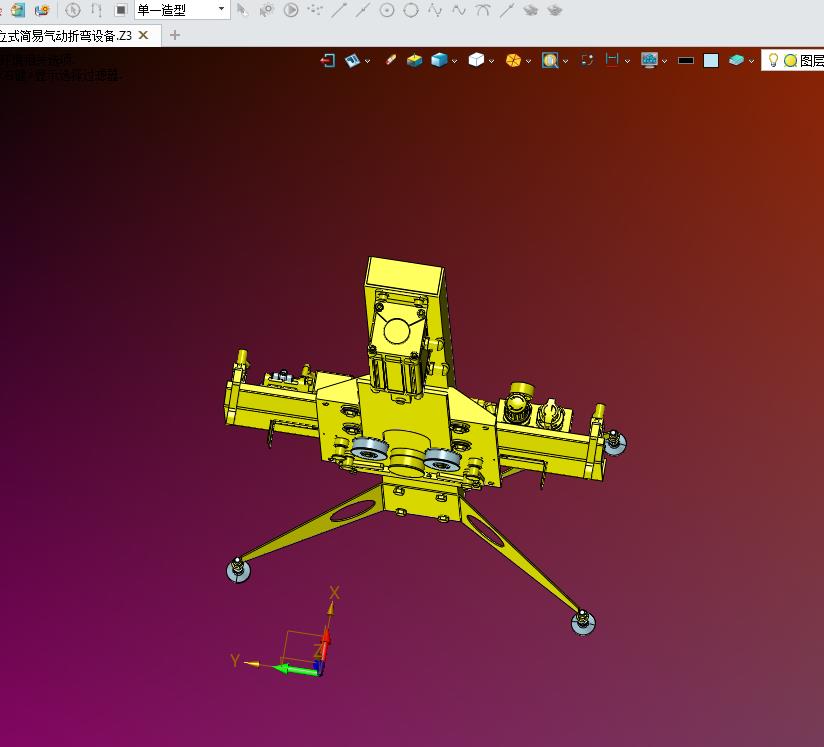Expand the arrow beside the magnifier icon
Screen dimensions: 824x747
(x=565, y=61)
